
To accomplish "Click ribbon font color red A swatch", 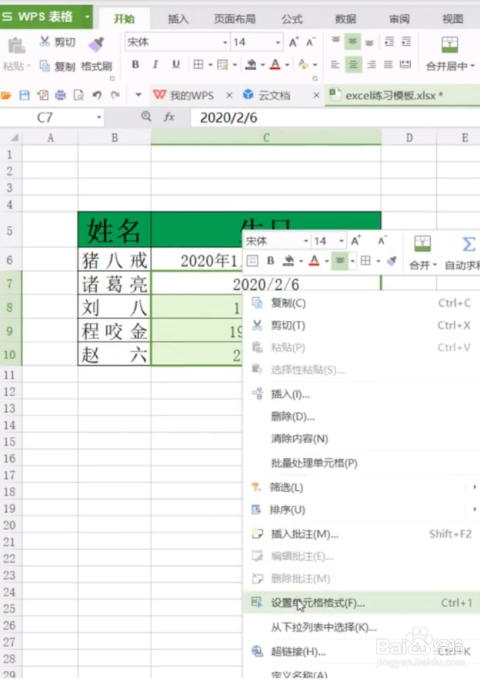I will pyautogui.click(x=275, y=65).
